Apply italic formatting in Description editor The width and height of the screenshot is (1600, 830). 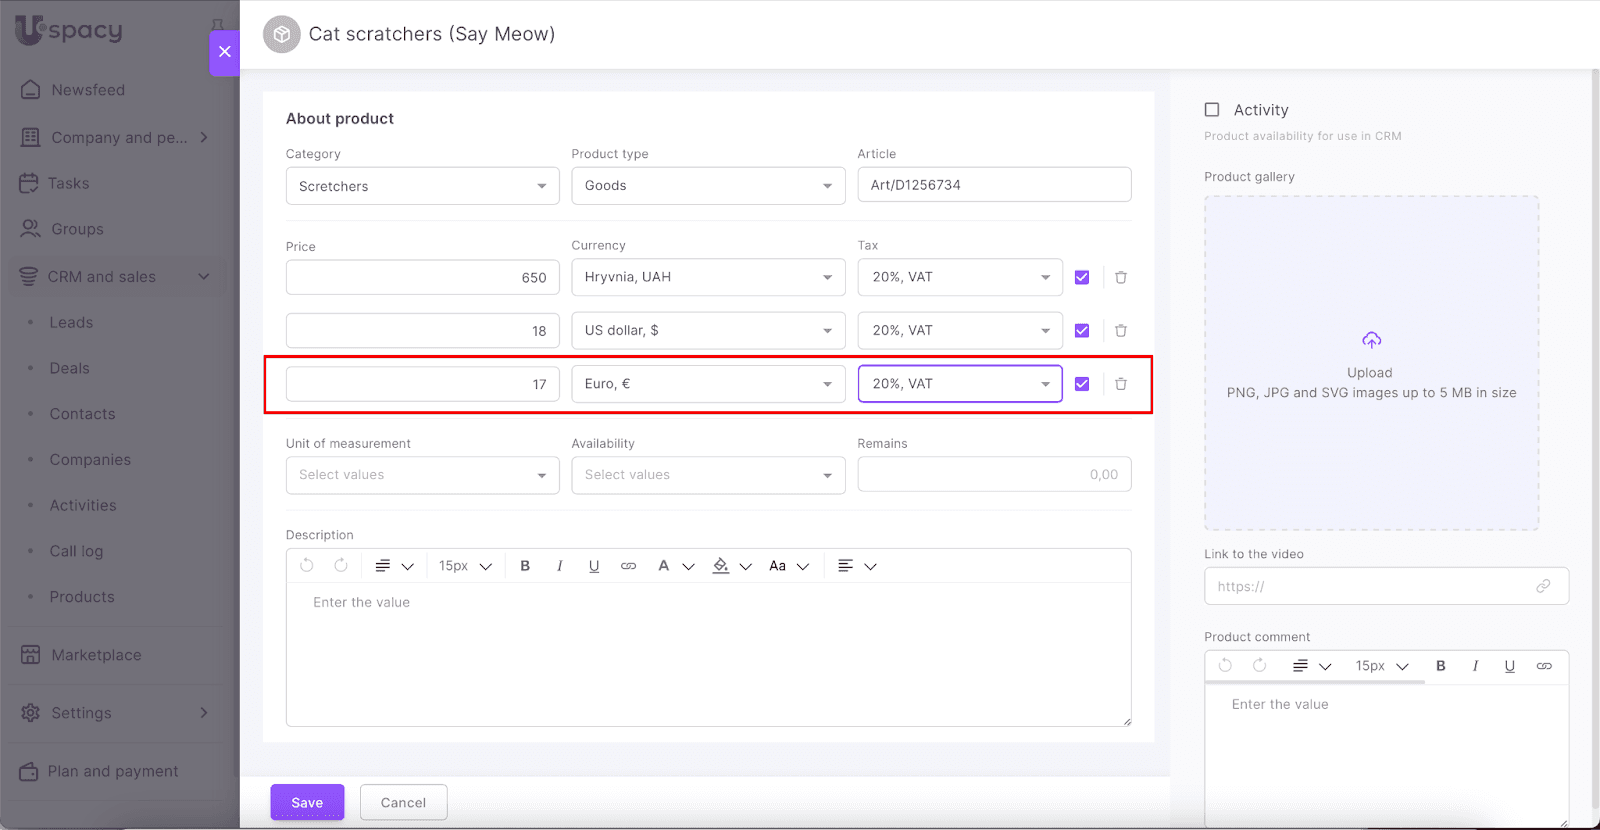click(559, 566)
